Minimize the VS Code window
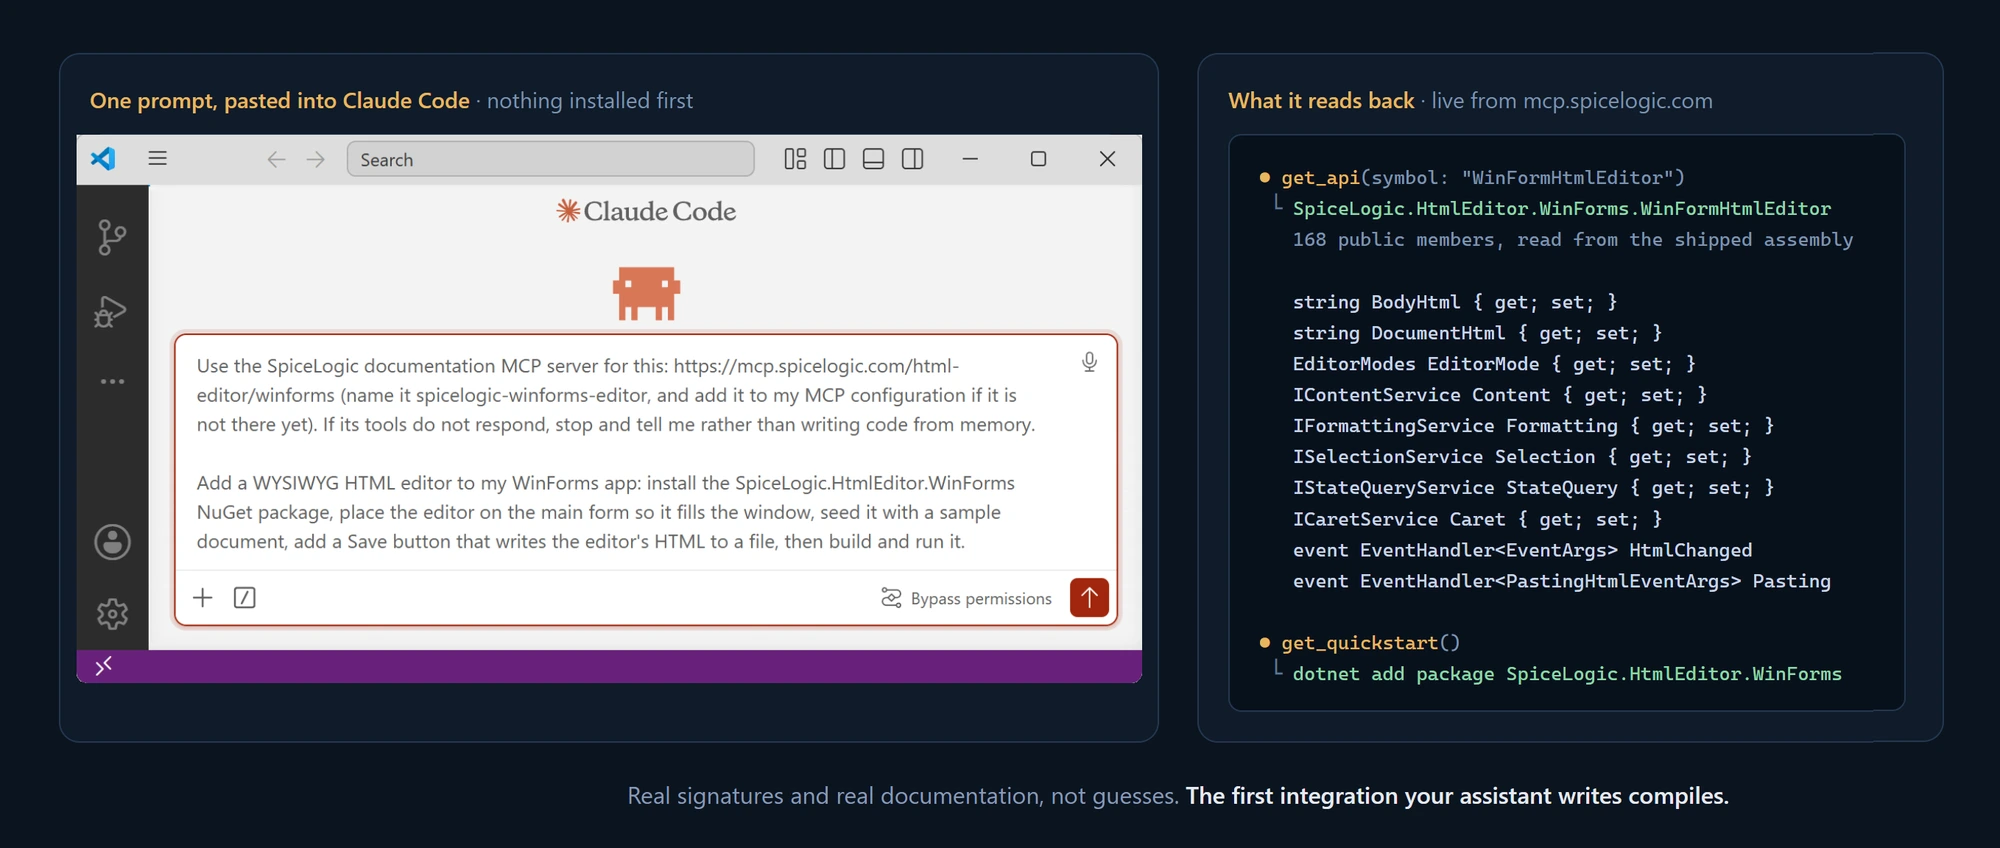Image resolution: width=2000 pixels, height=848 pixels. coord(970,159)
